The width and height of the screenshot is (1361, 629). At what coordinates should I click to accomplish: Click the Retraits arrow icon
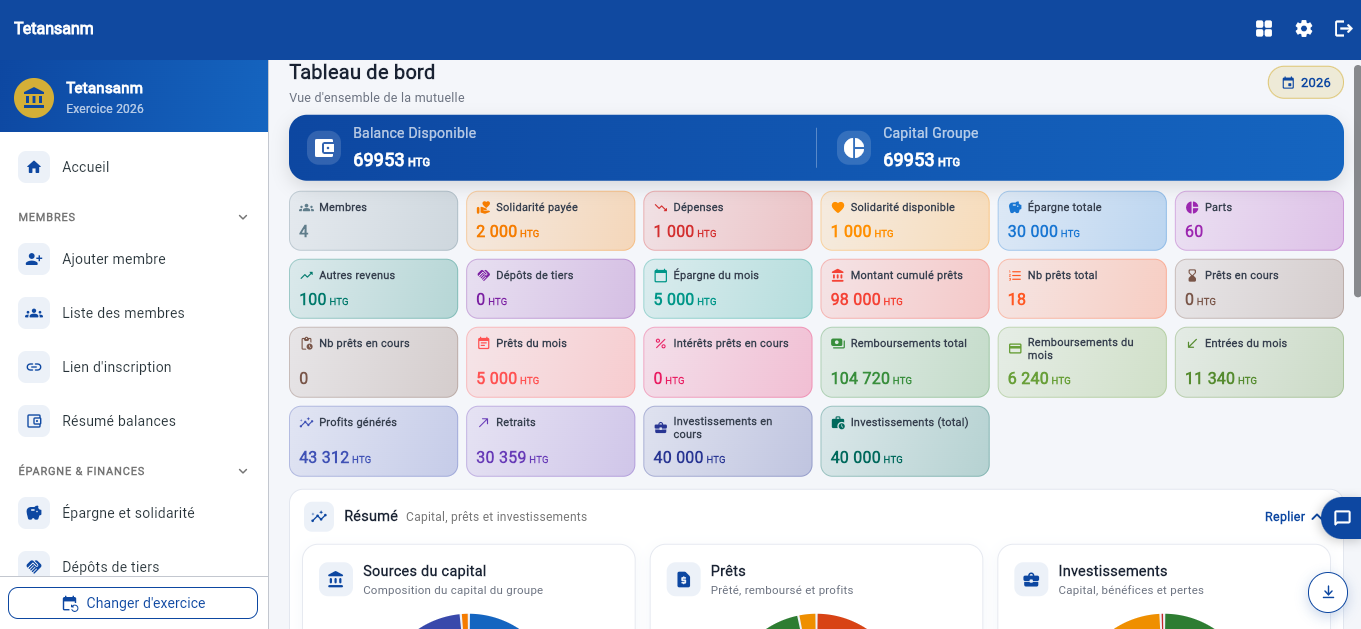(x=483, y=423)
